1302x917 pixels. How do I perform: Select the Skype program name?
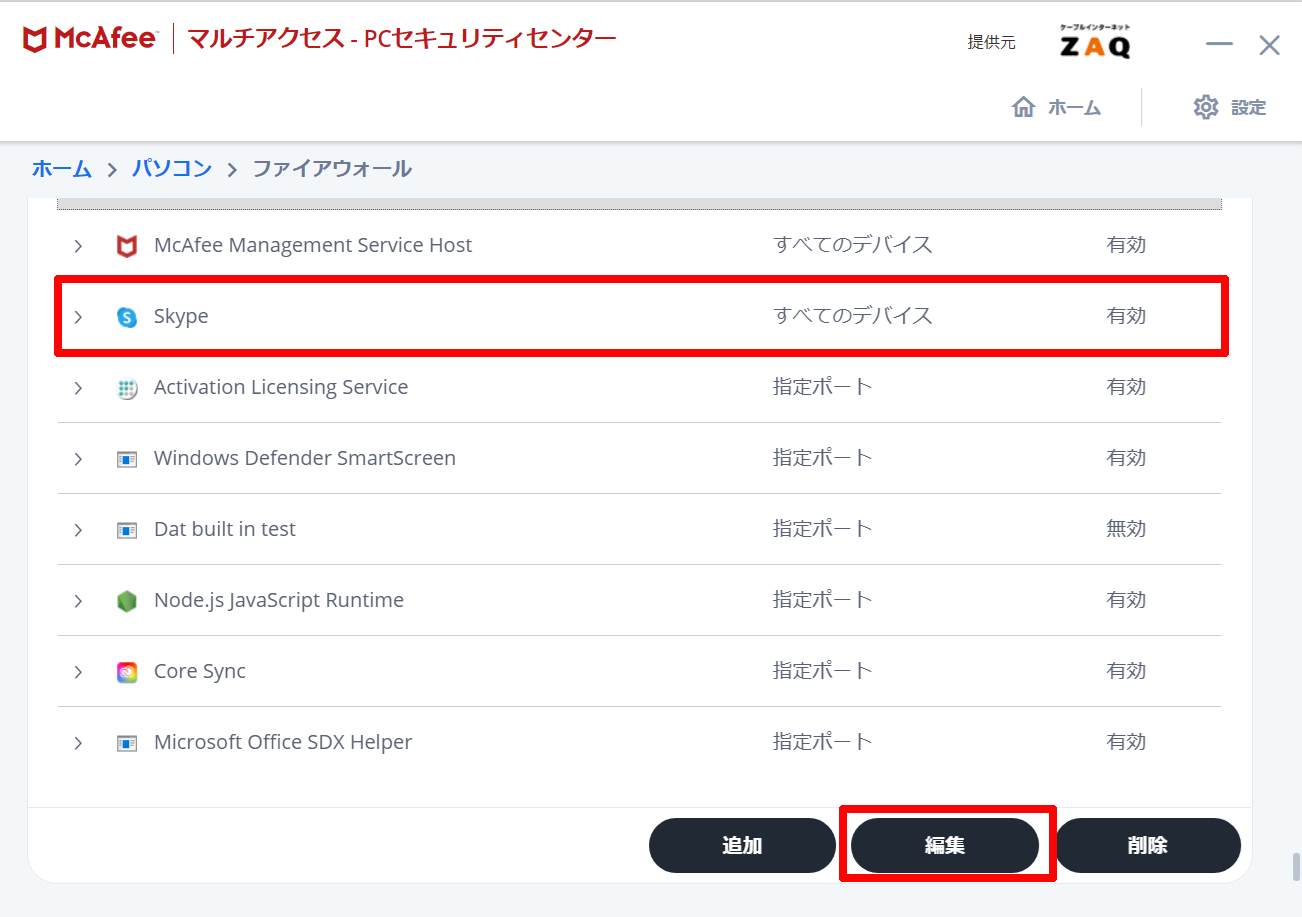coord(181,316)
